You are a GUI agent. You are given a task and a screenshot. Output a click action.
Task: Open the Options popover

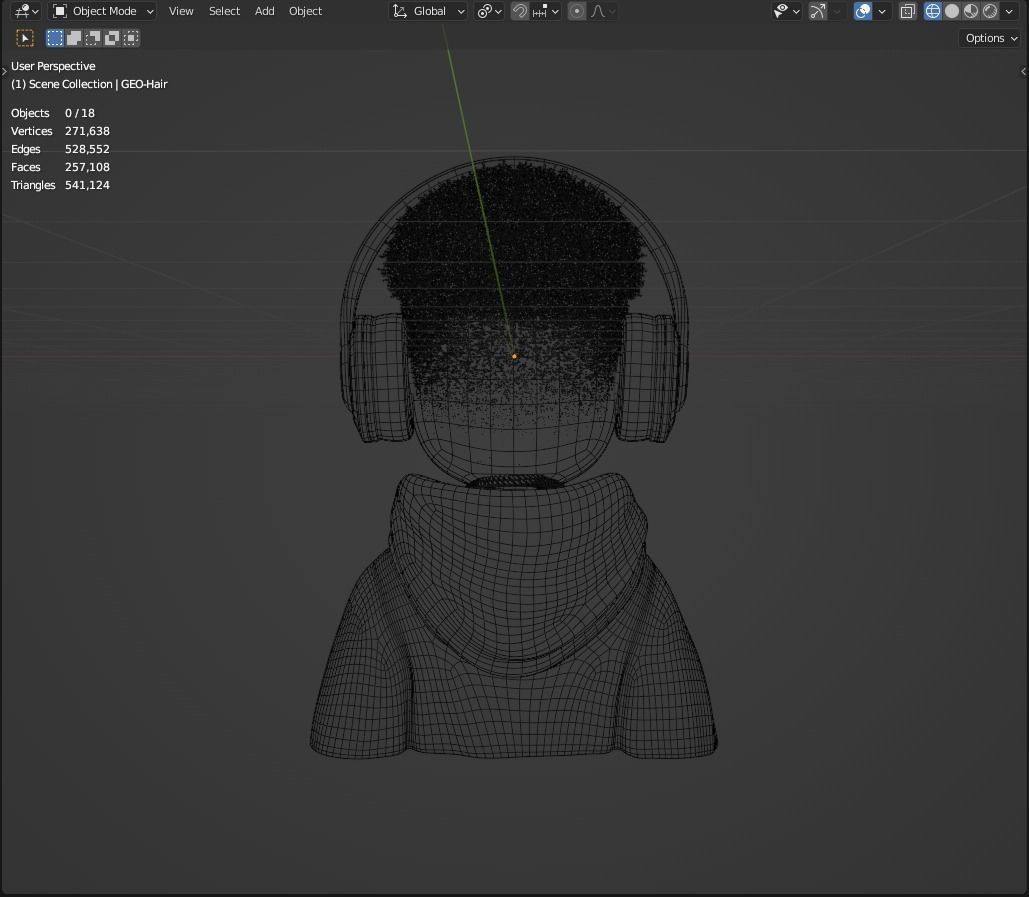pos(990,38)
